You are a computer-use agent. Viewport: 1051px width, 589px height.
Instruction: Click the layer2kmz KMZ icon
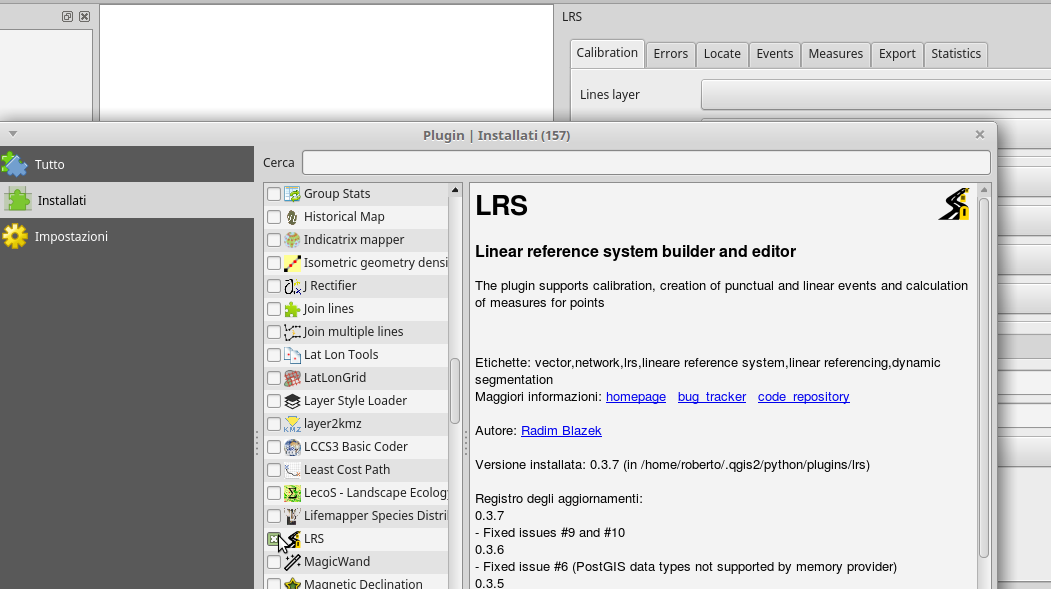[x=292, y=423]
